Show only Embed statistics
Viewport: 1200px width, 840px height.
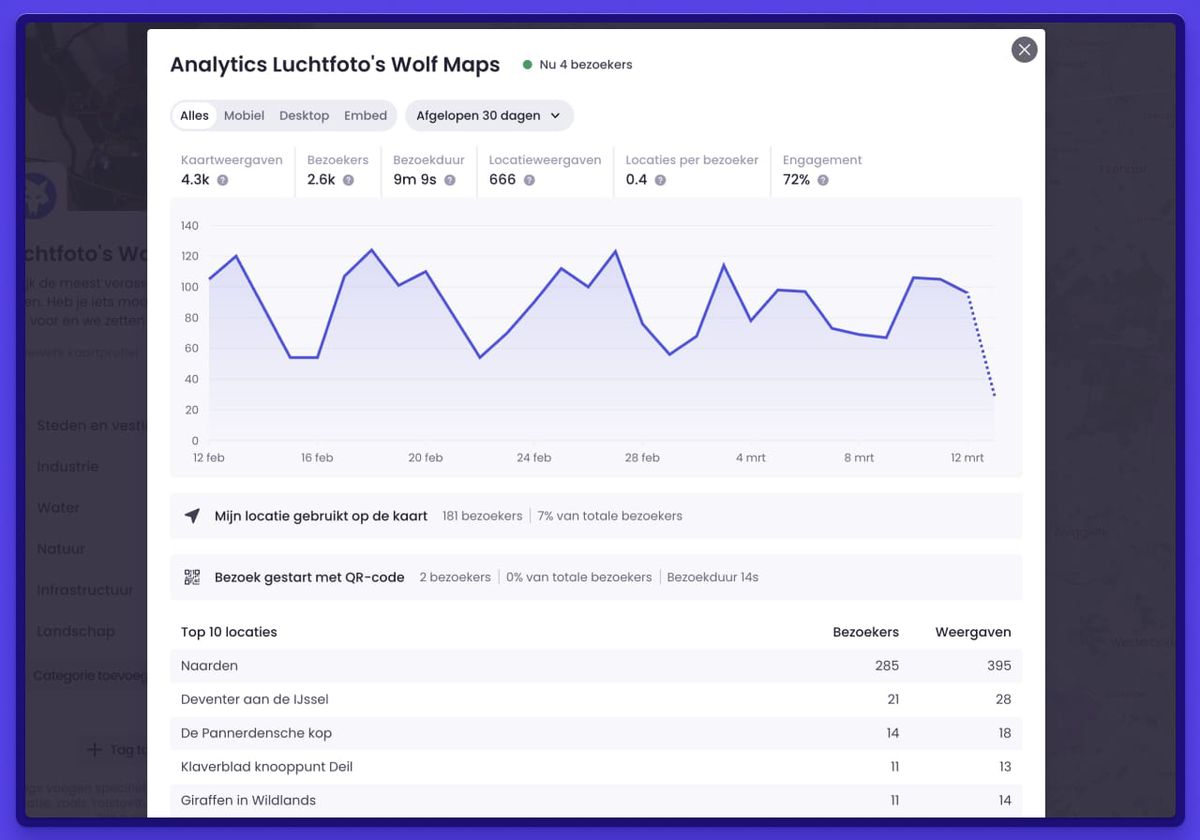365,116
